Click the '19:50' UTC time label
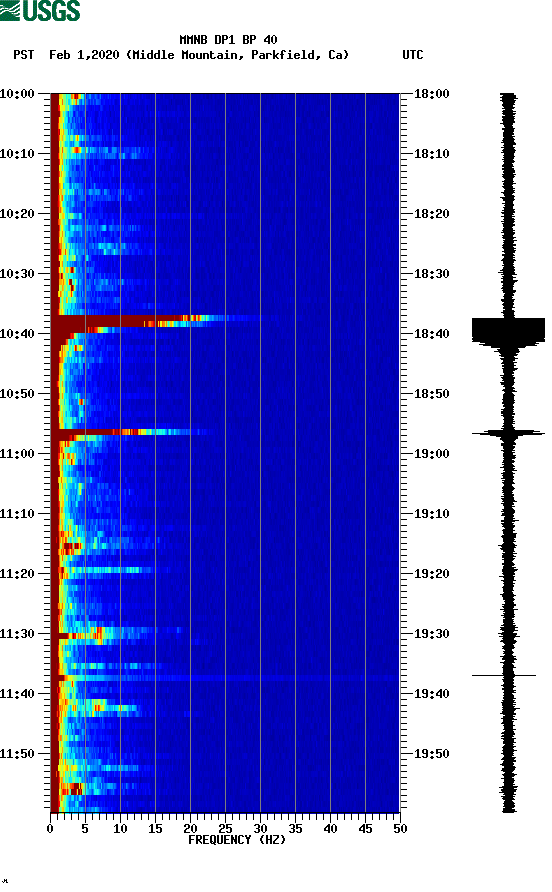Viewport: 552px width, 892px height. (x=432, y=754)
